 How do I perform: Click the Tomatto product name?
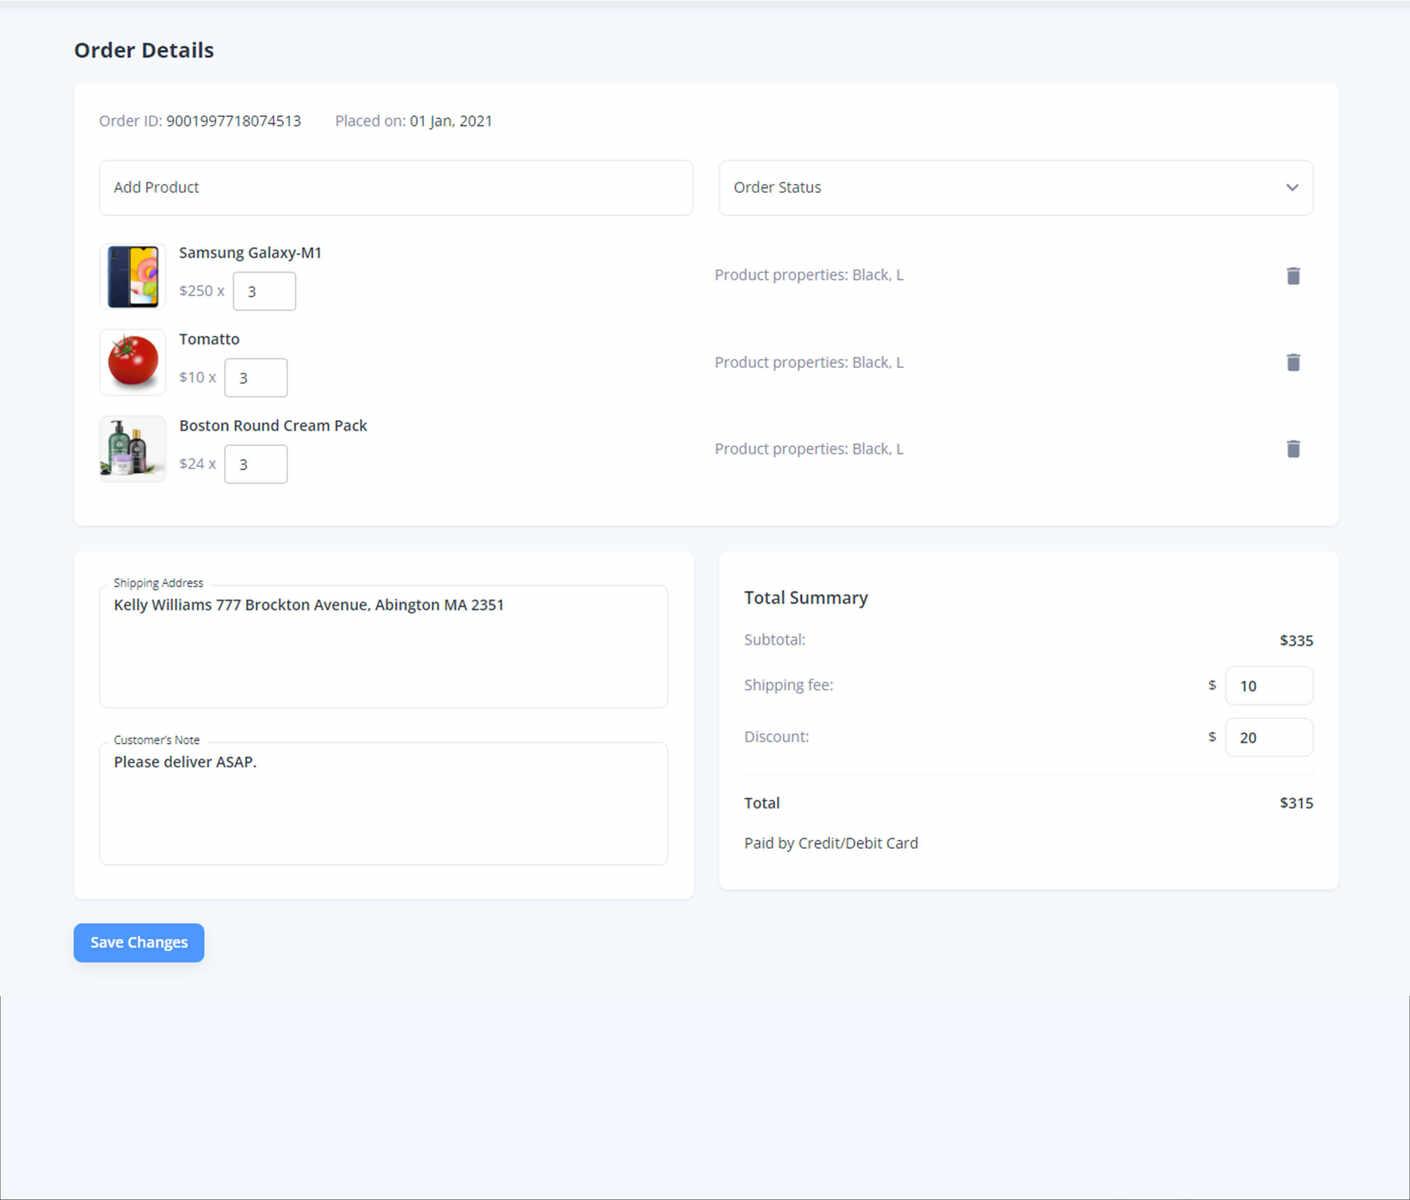[209, 339]
